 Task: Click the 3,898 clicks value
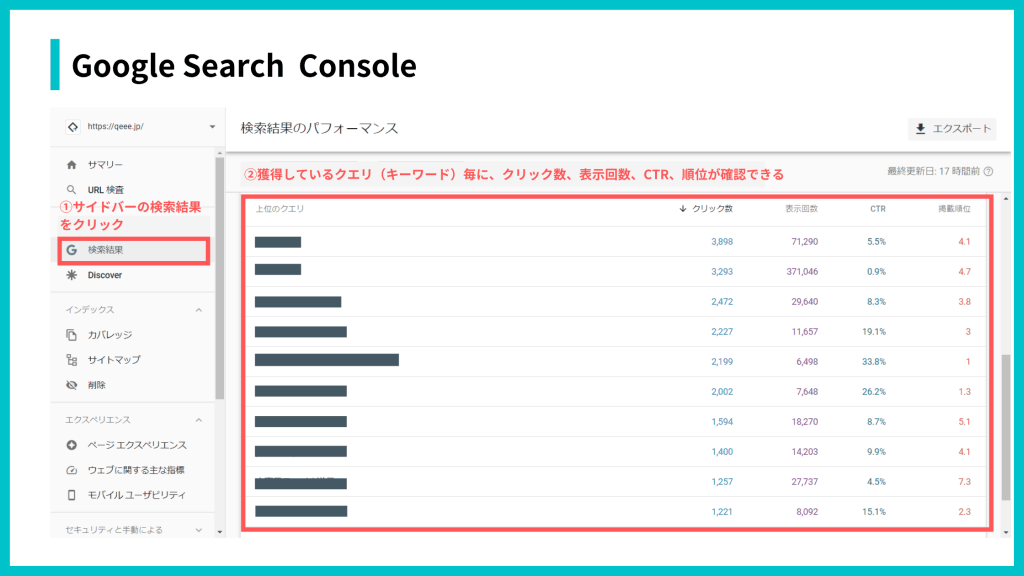click(x=722, y=242)
